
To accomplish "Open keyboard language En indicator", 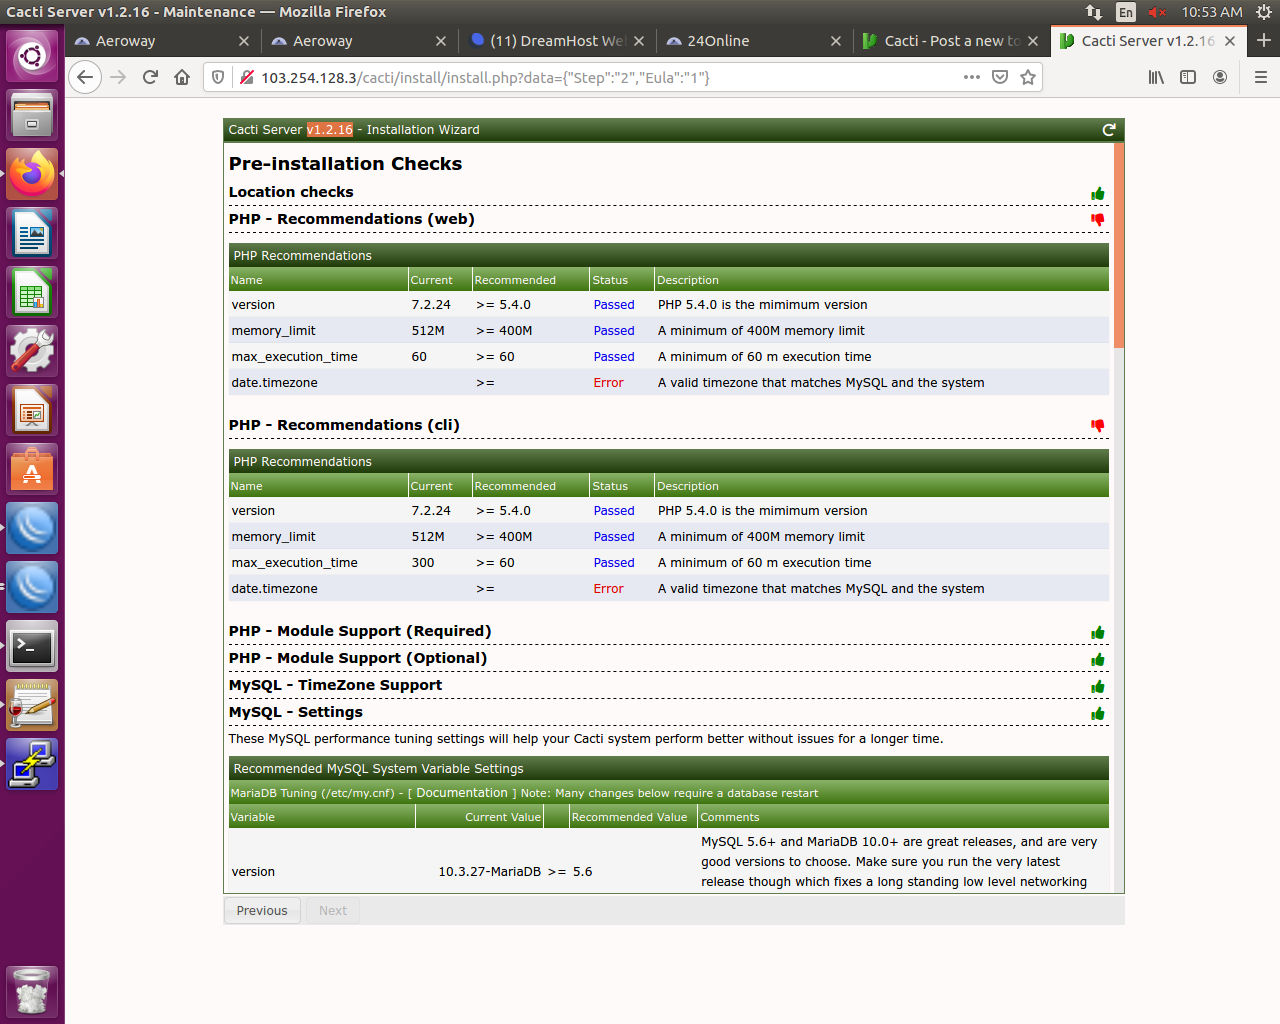I will click(1126, 12).
